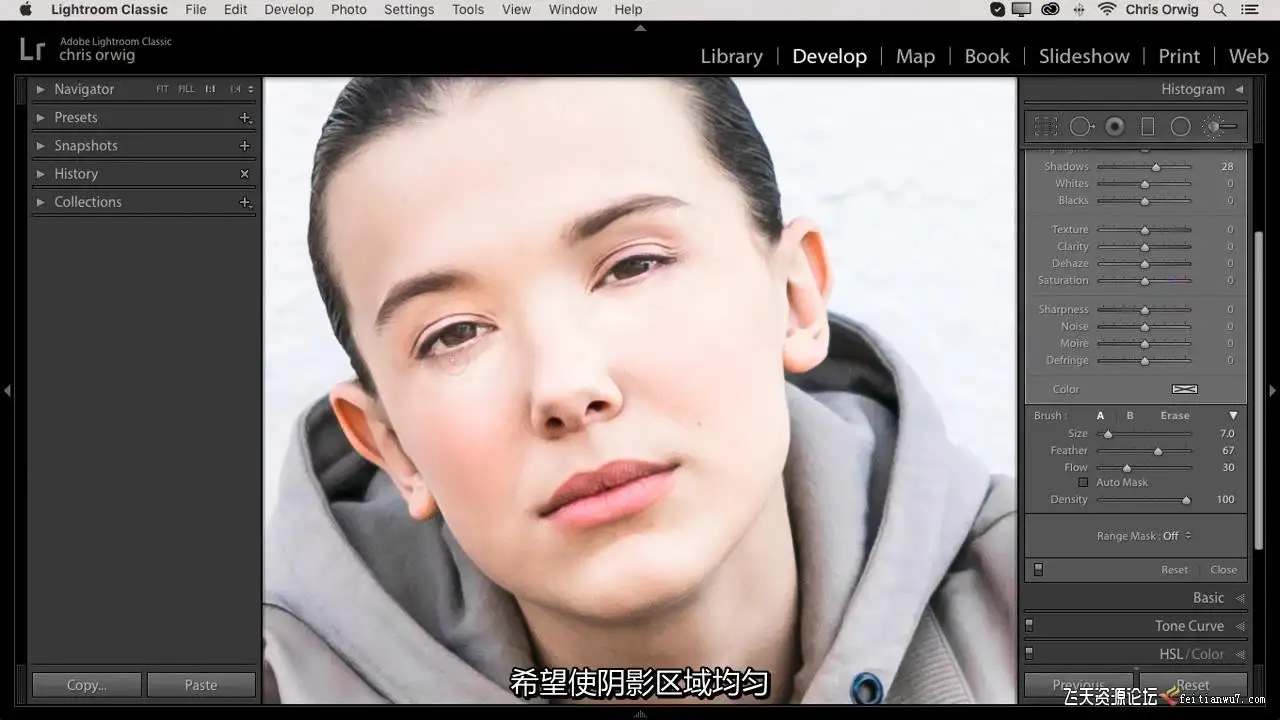
Task: Reset the adjustment brush settings
Action: pyautogui.click(x=1175, y=570)
